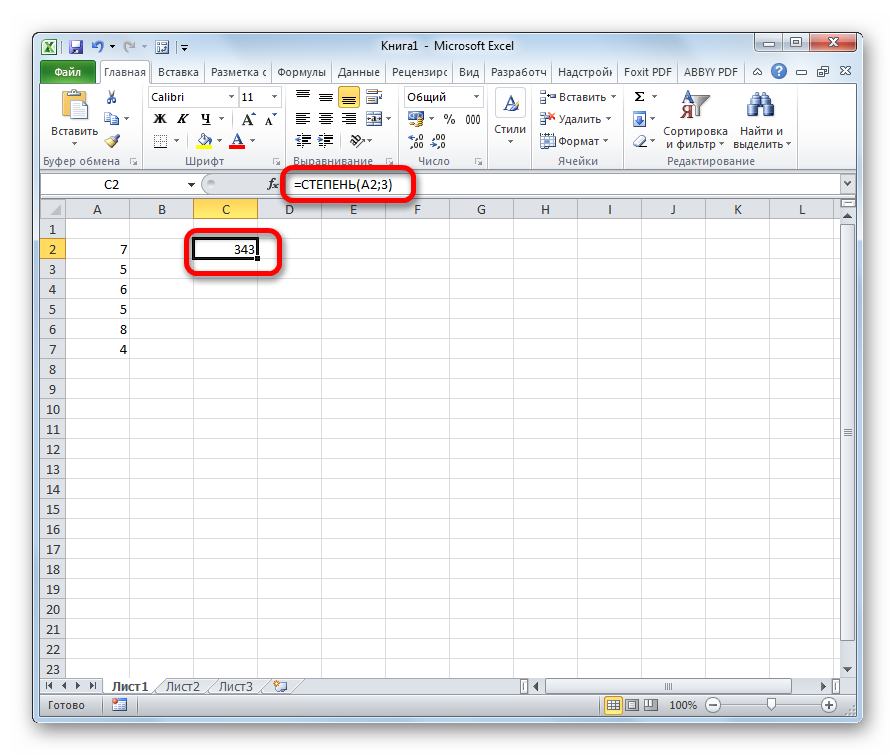896x756 pixels.
Task: Expand the Общий number format dropdown
Action: [476, 97]
